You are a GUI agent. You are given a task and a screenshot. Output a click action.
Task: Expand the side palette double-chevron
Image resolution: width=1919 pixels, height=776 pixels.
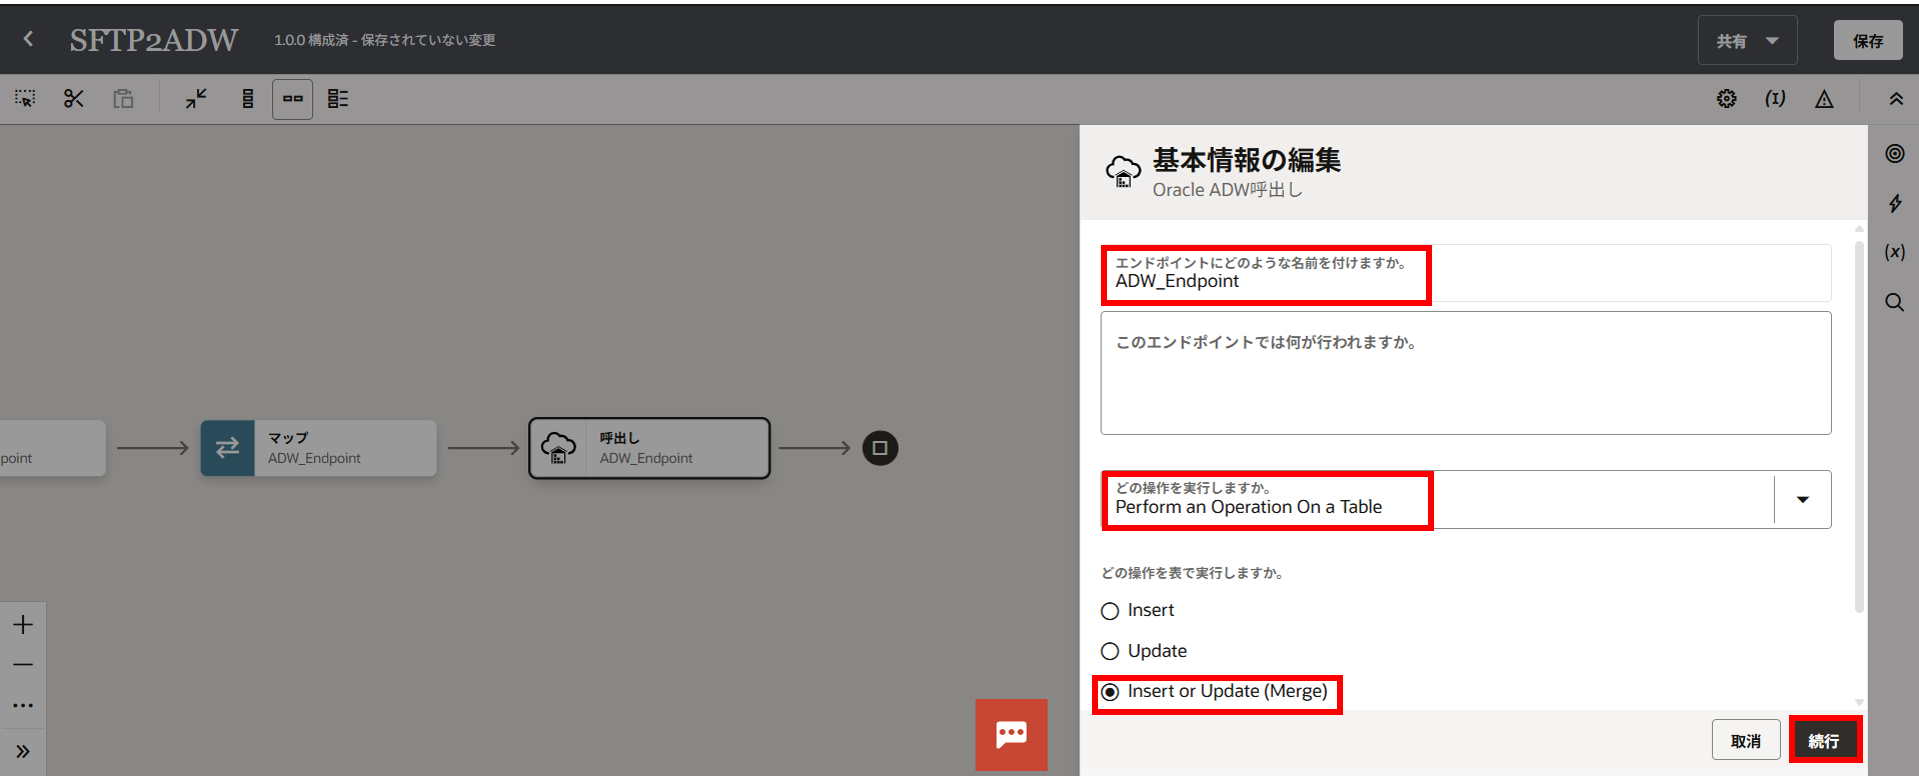pos(23,751)
